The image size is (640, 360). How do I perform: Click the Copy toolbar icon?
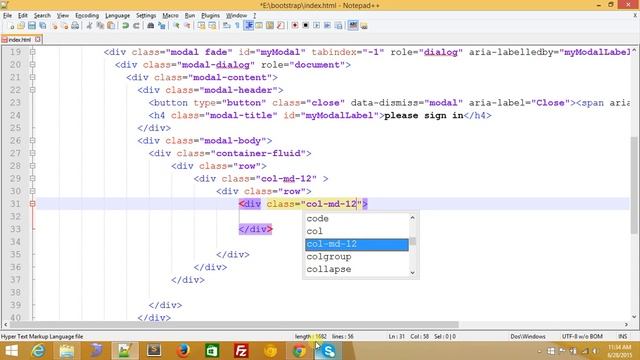100,26
